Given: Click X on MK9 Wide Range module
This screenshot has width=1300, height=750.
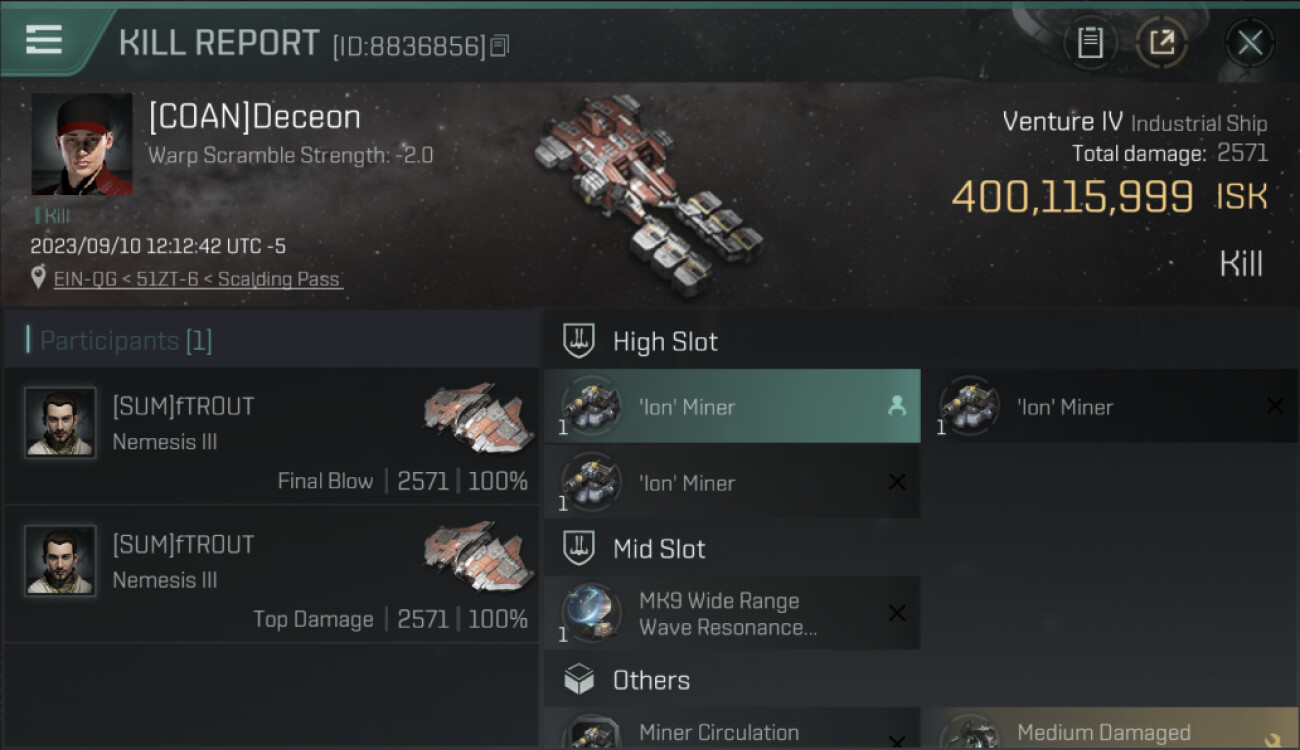Looking at the screenshot, I should [897, 613].
